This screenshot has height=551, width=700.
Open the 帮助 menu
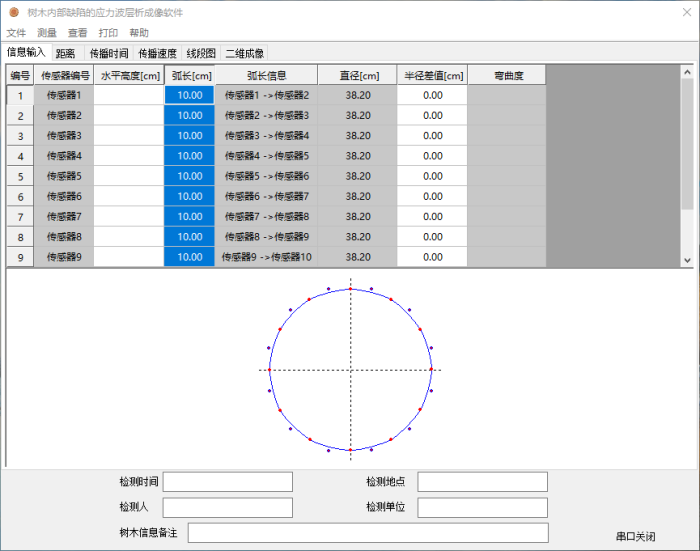[x=139, y=33]
